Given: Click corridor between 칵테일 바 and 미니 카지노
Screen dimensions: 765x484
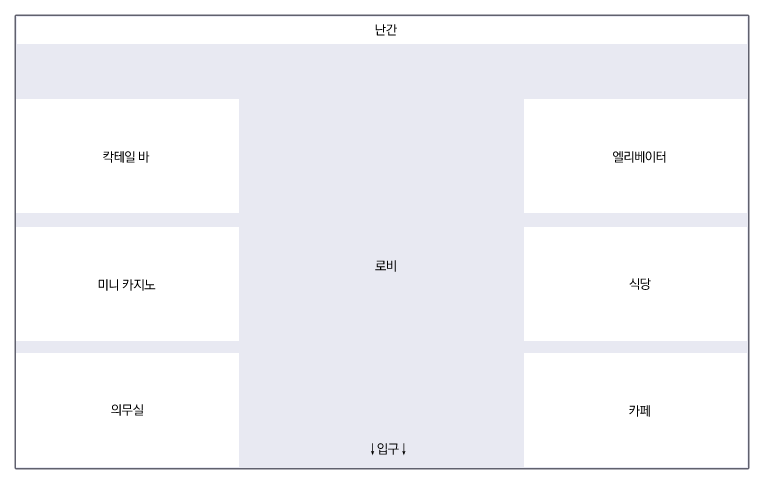Looking at the screenshot, I should [127, 220].
